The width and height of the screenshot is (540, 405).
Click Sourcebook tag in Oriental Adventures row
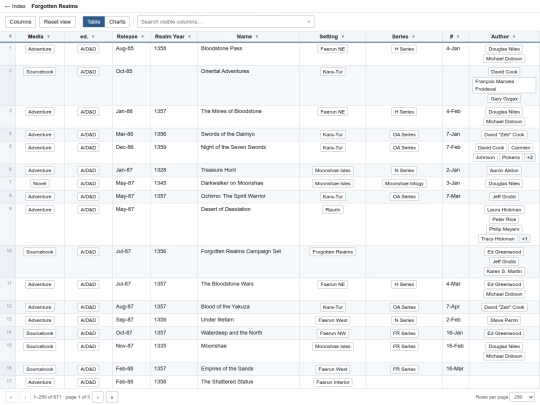coord(40,72)
